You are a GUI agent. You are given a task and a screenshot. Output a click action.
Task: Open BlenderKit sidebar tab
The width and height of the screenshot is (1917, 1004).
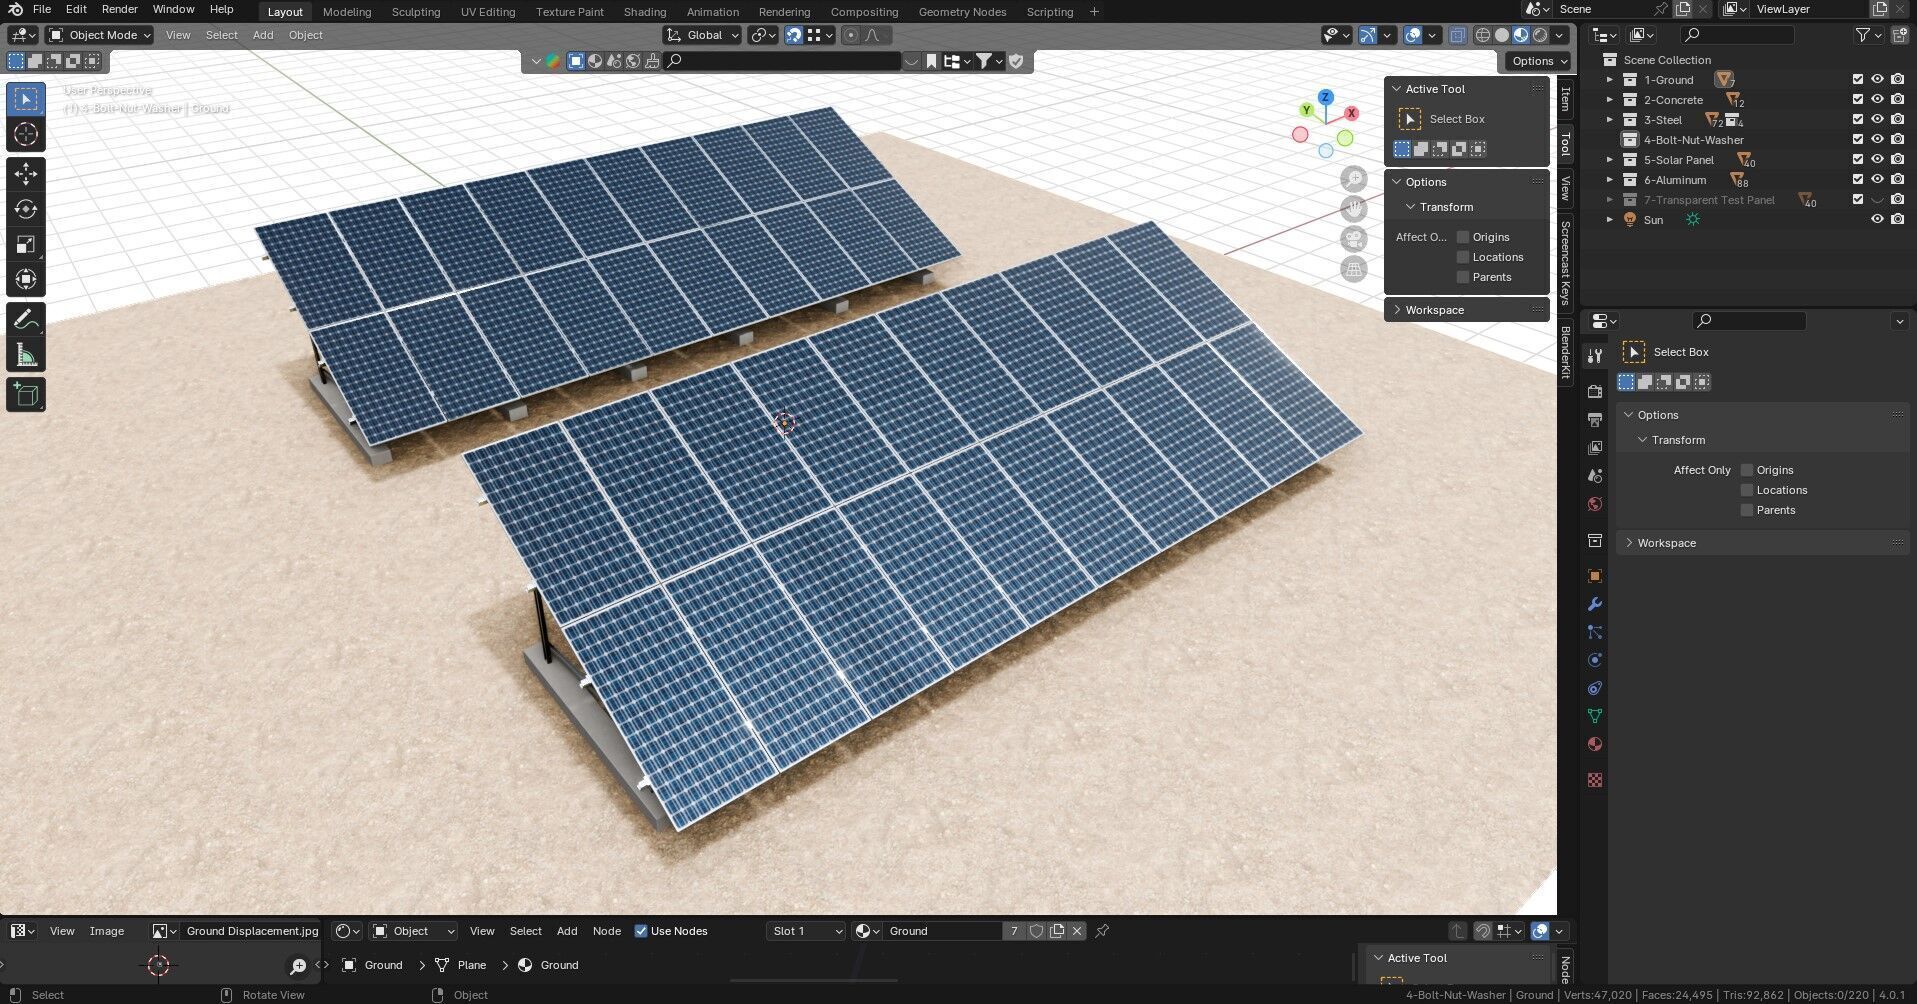click(x=1566, y=350)
